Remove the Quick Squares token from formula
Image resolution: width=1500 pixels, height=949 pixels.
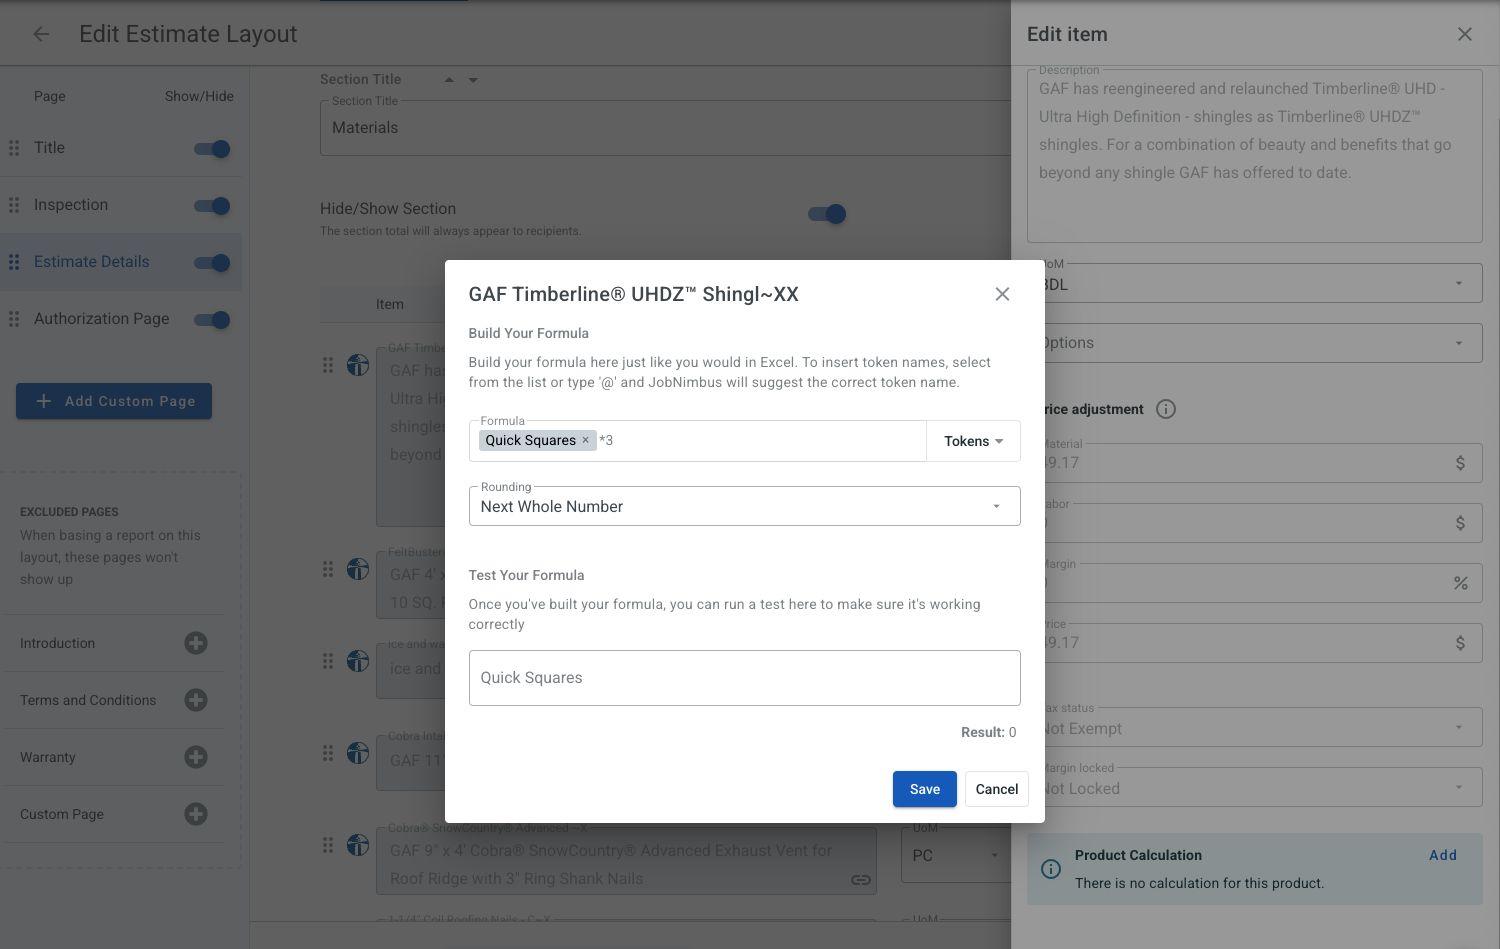[x=586, y=440]
